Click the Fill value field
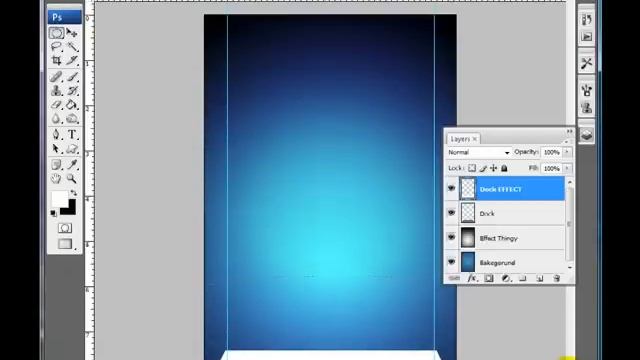Viewport: 640px width, 360px height. (x=551, y=168)
